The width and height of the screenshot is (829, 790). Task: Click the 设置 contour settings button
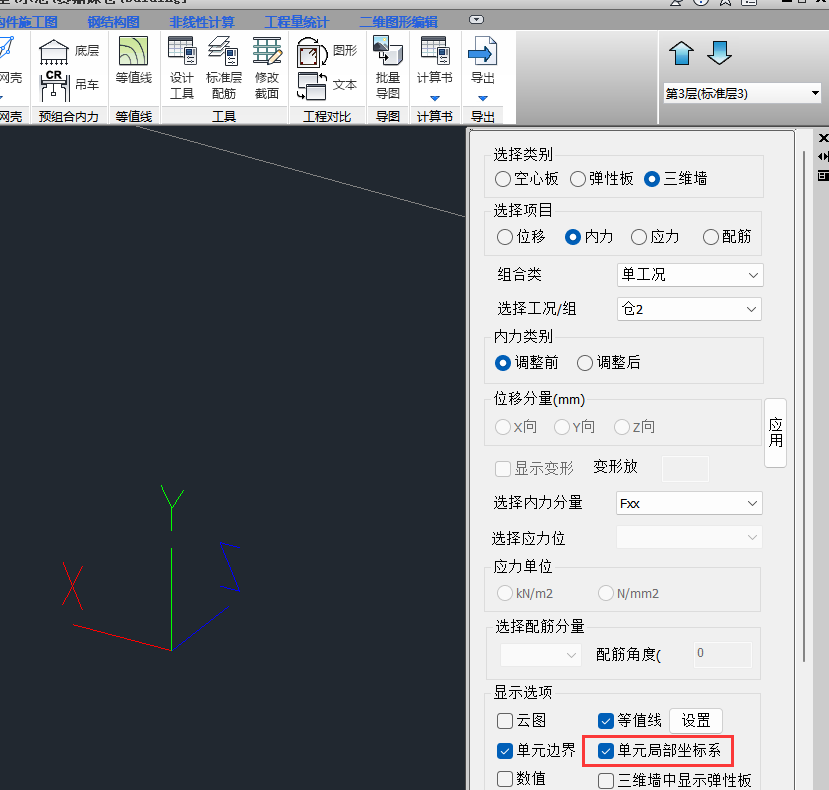[696, 721]
